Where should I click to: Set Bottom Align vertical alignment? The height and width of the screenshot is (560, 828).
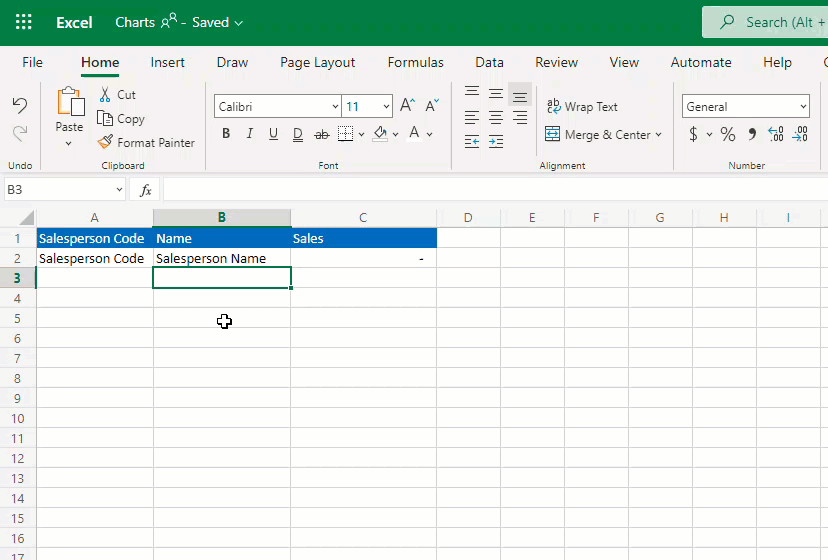520,95
